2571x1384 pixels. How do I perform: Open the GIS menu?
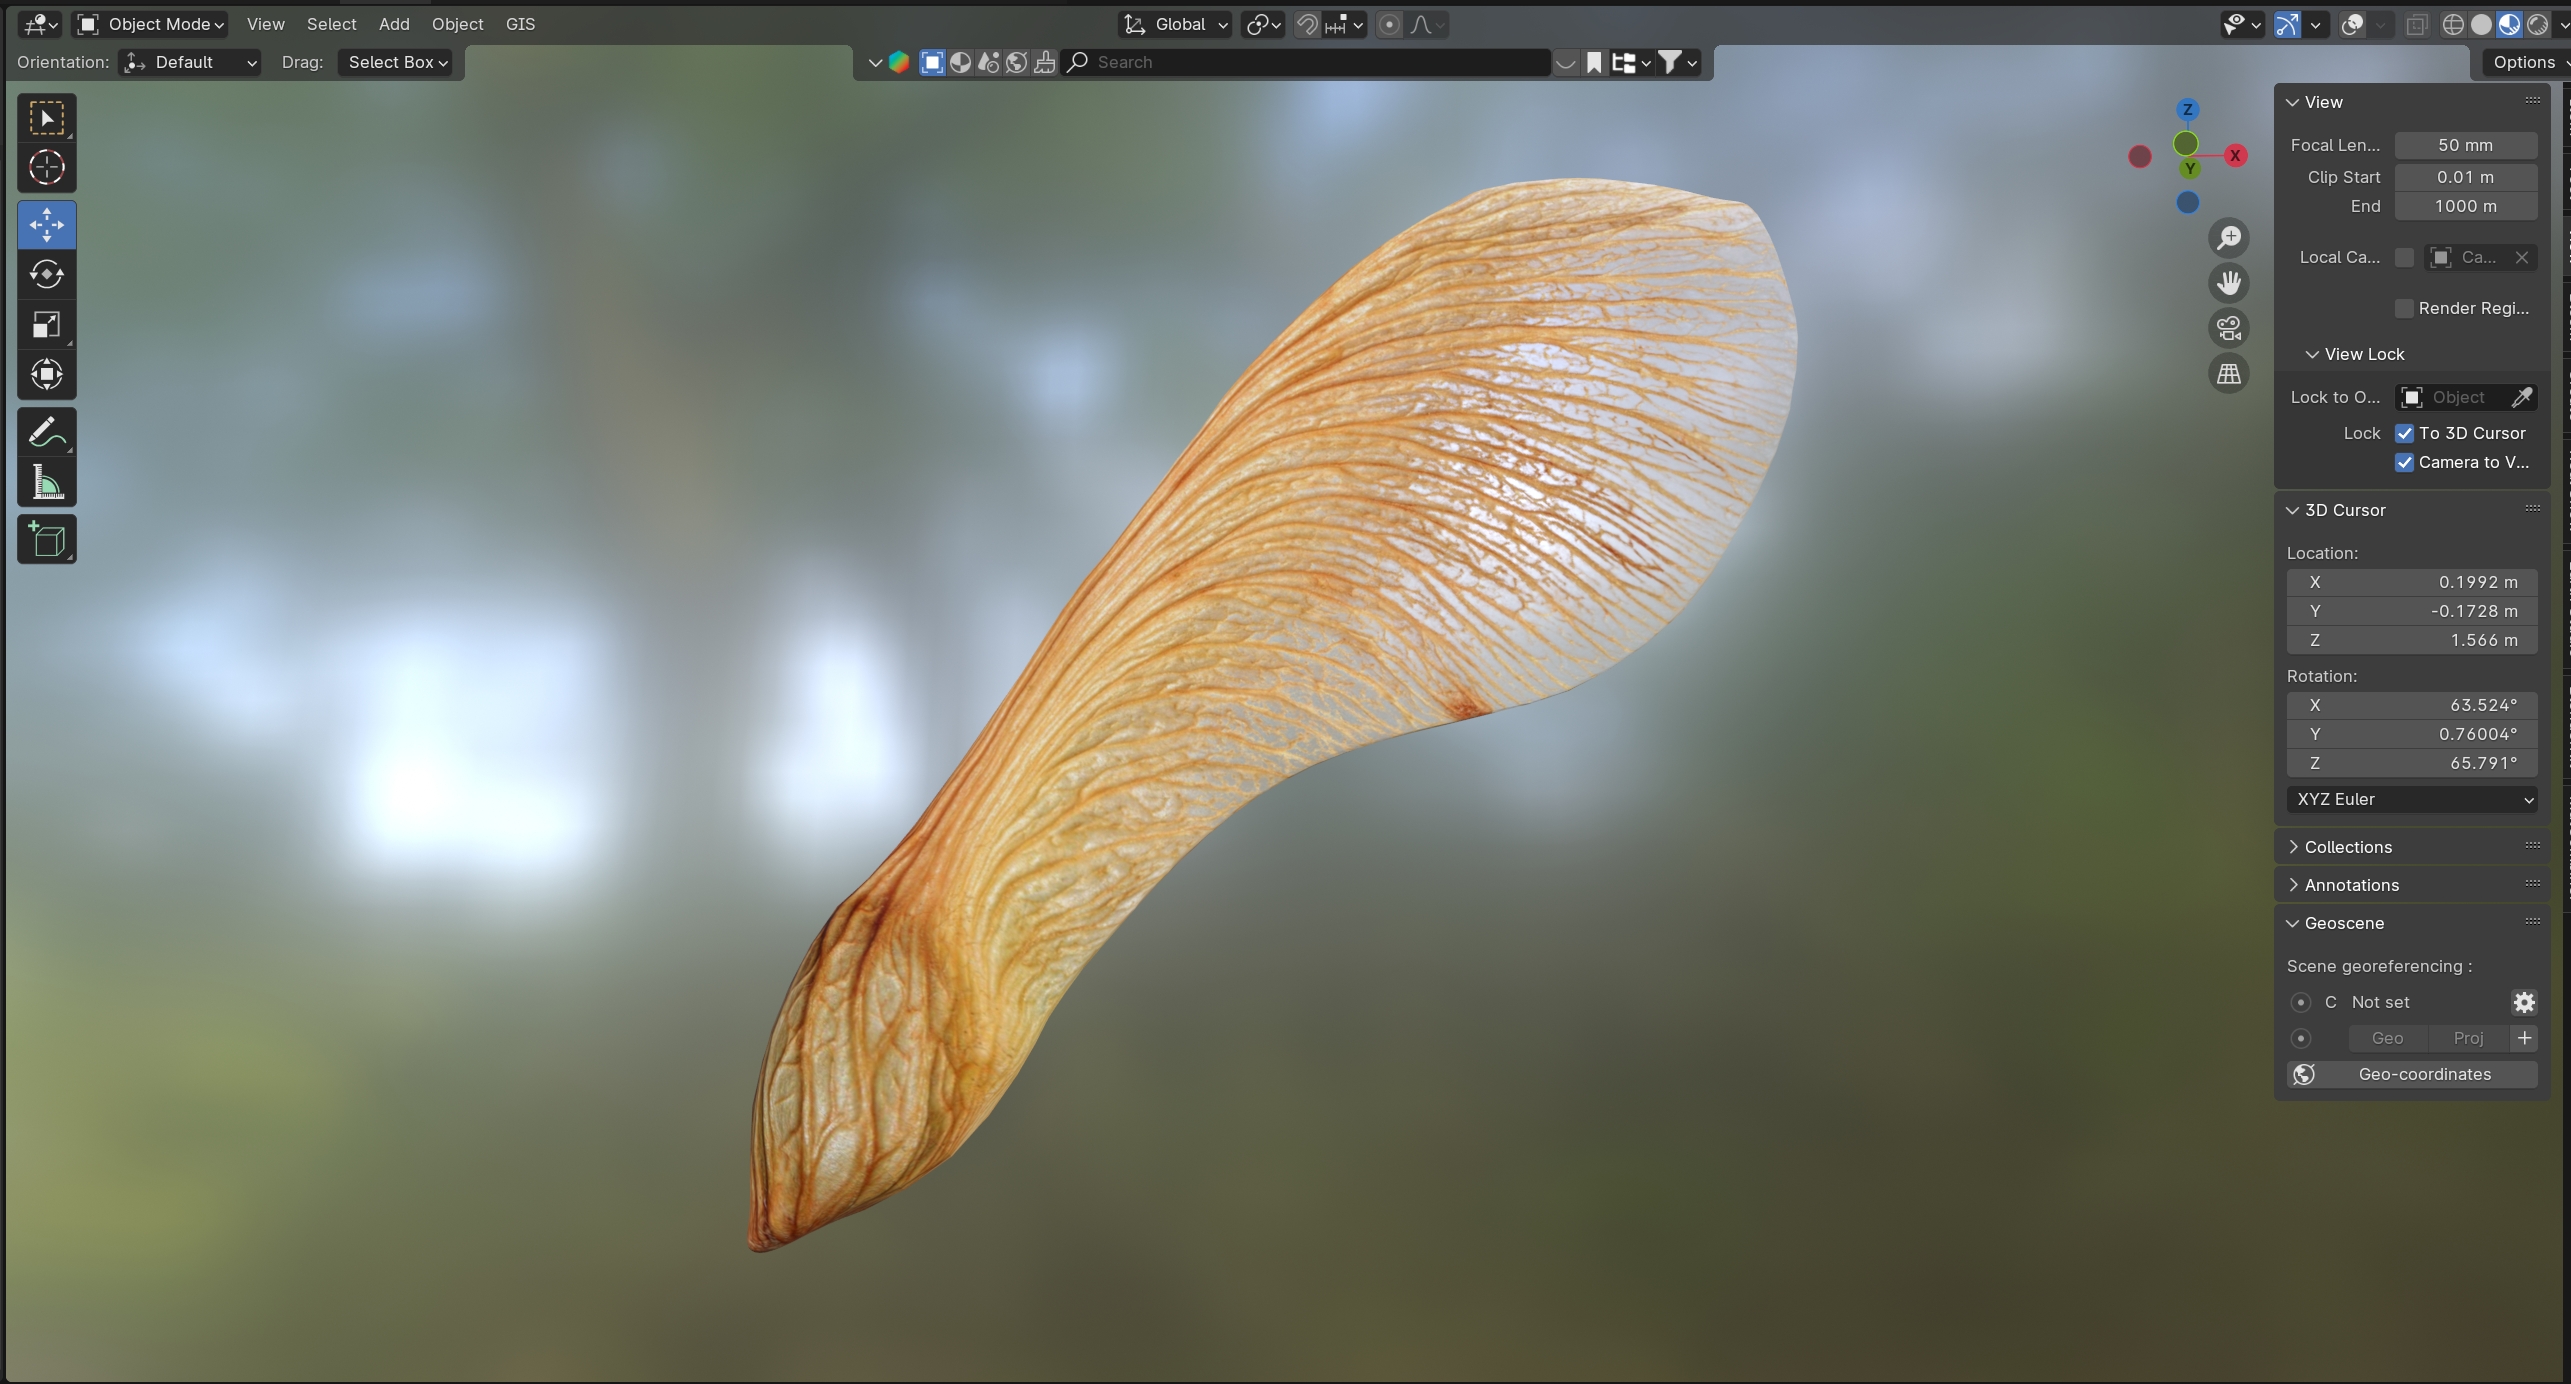520,24
